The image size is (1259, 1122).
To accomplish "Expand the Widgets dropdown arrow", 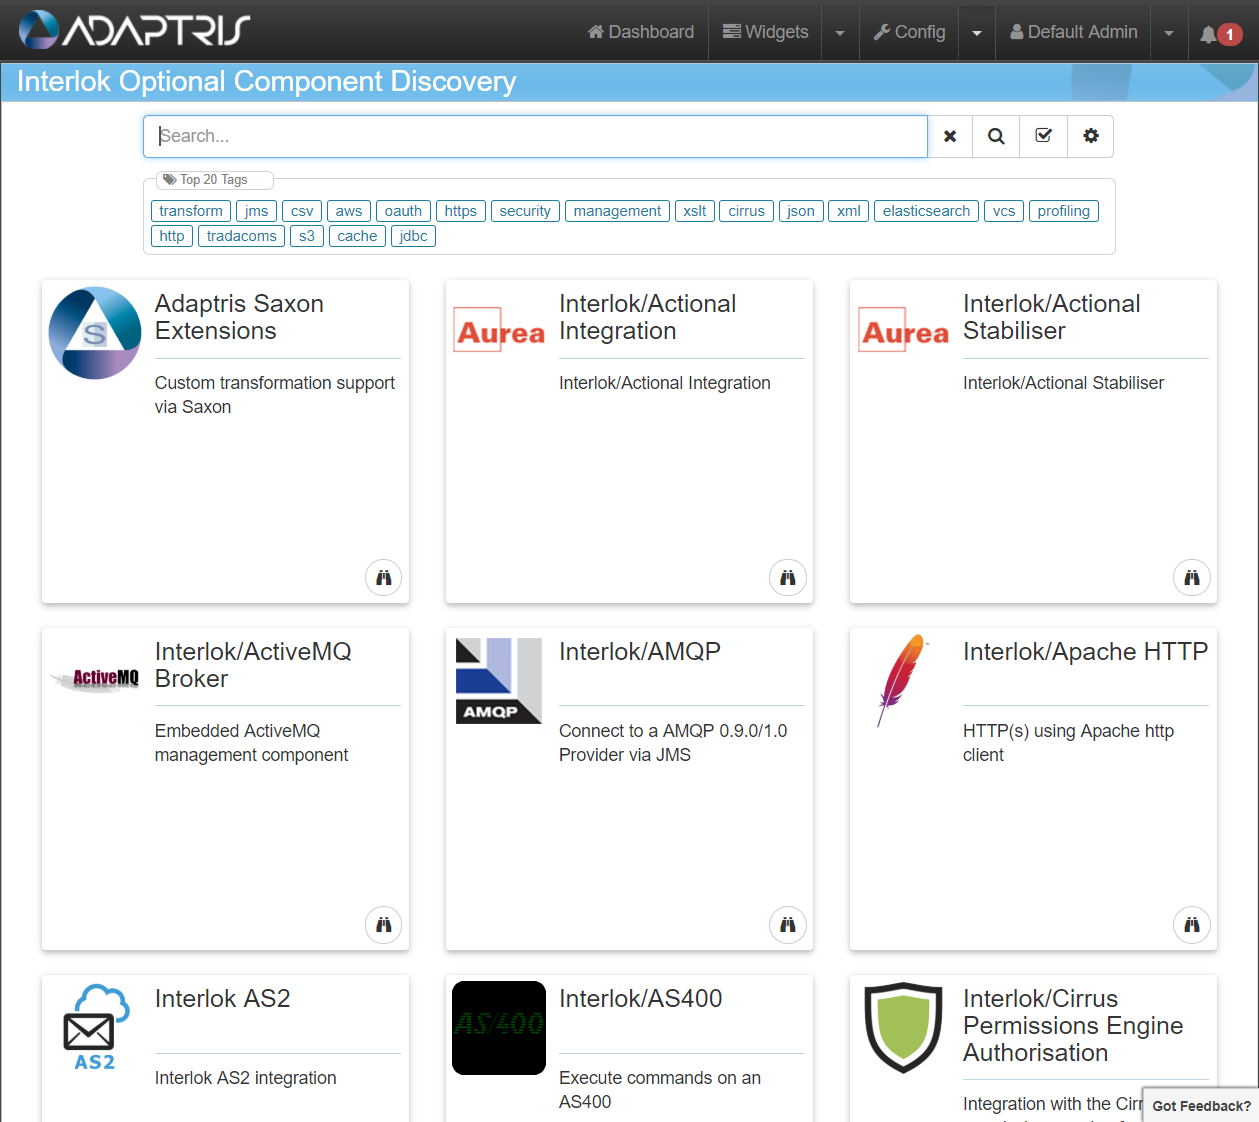I will (x=840, y=32).
